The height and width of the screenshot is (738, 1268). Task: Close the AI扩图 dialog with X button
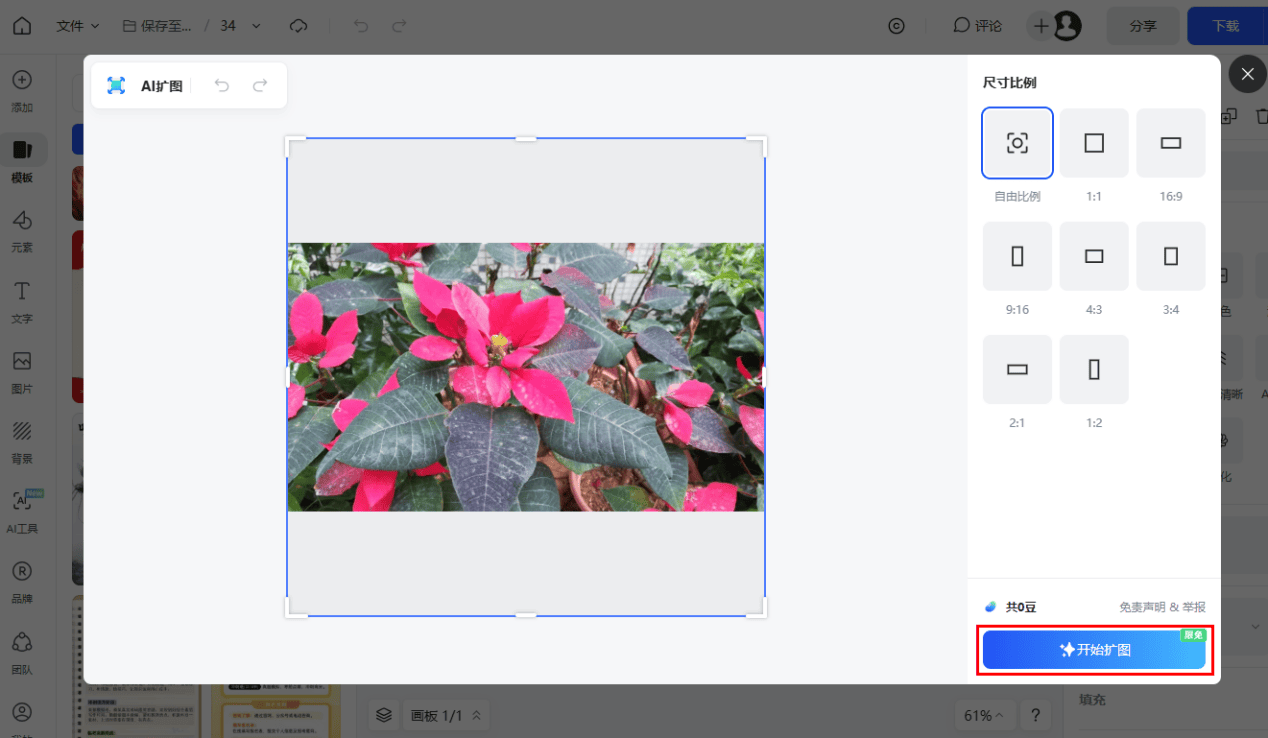(1247, 74)
